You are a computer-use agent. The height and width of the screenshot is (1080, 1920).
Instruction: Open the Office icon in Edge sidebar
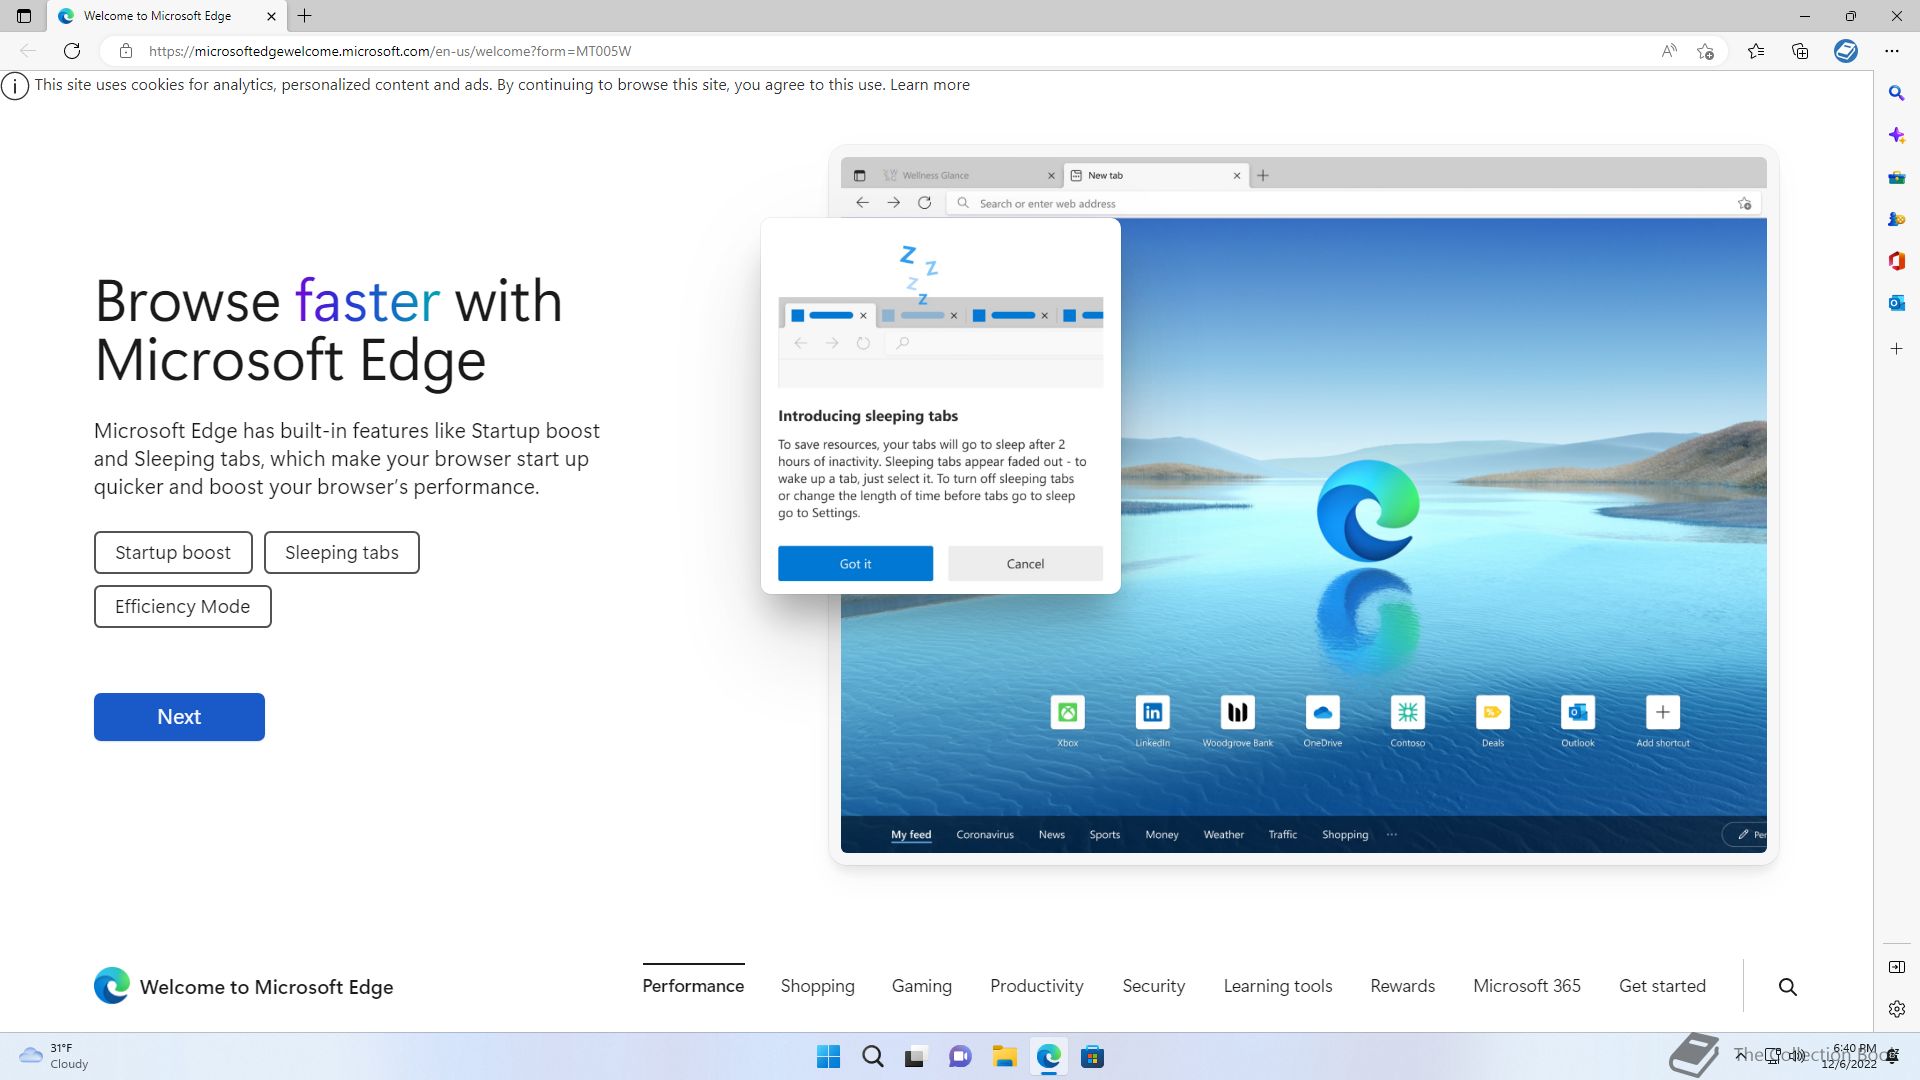[x=1896, y=261]
